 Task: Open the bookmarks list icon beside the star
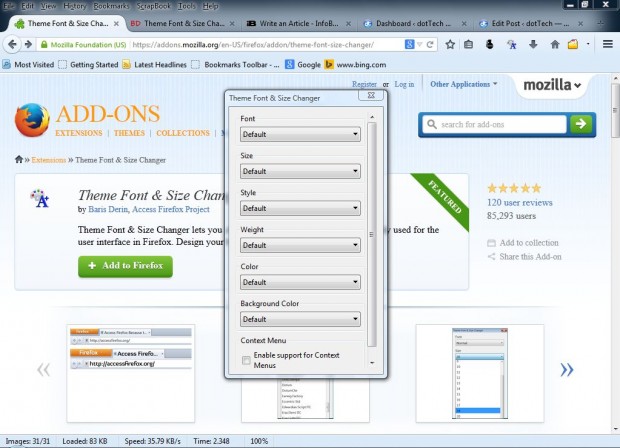click(x=469, y=44)
